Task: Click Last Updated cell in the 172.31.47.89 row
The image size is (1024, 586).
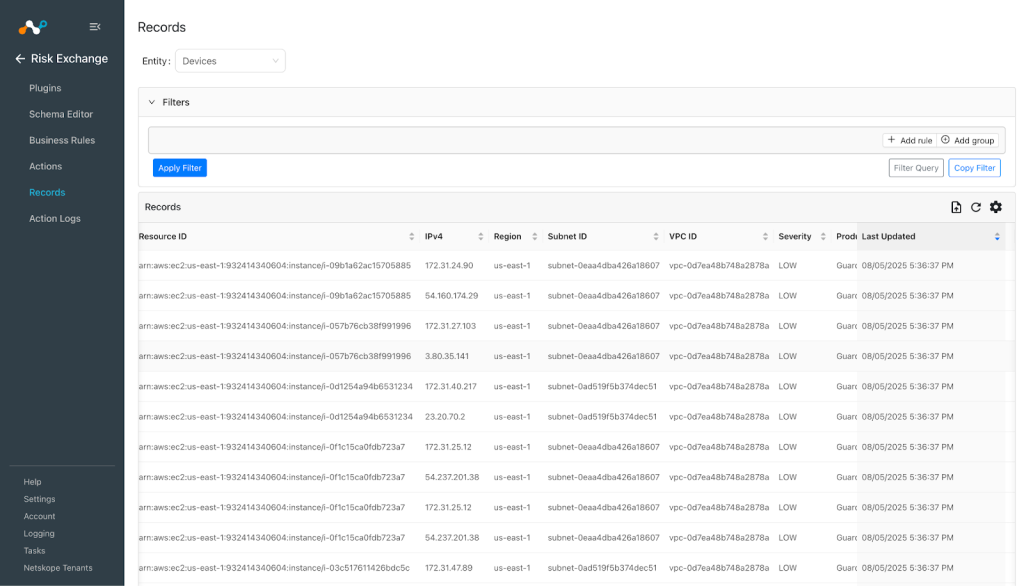Action: (x=907, y=568)
